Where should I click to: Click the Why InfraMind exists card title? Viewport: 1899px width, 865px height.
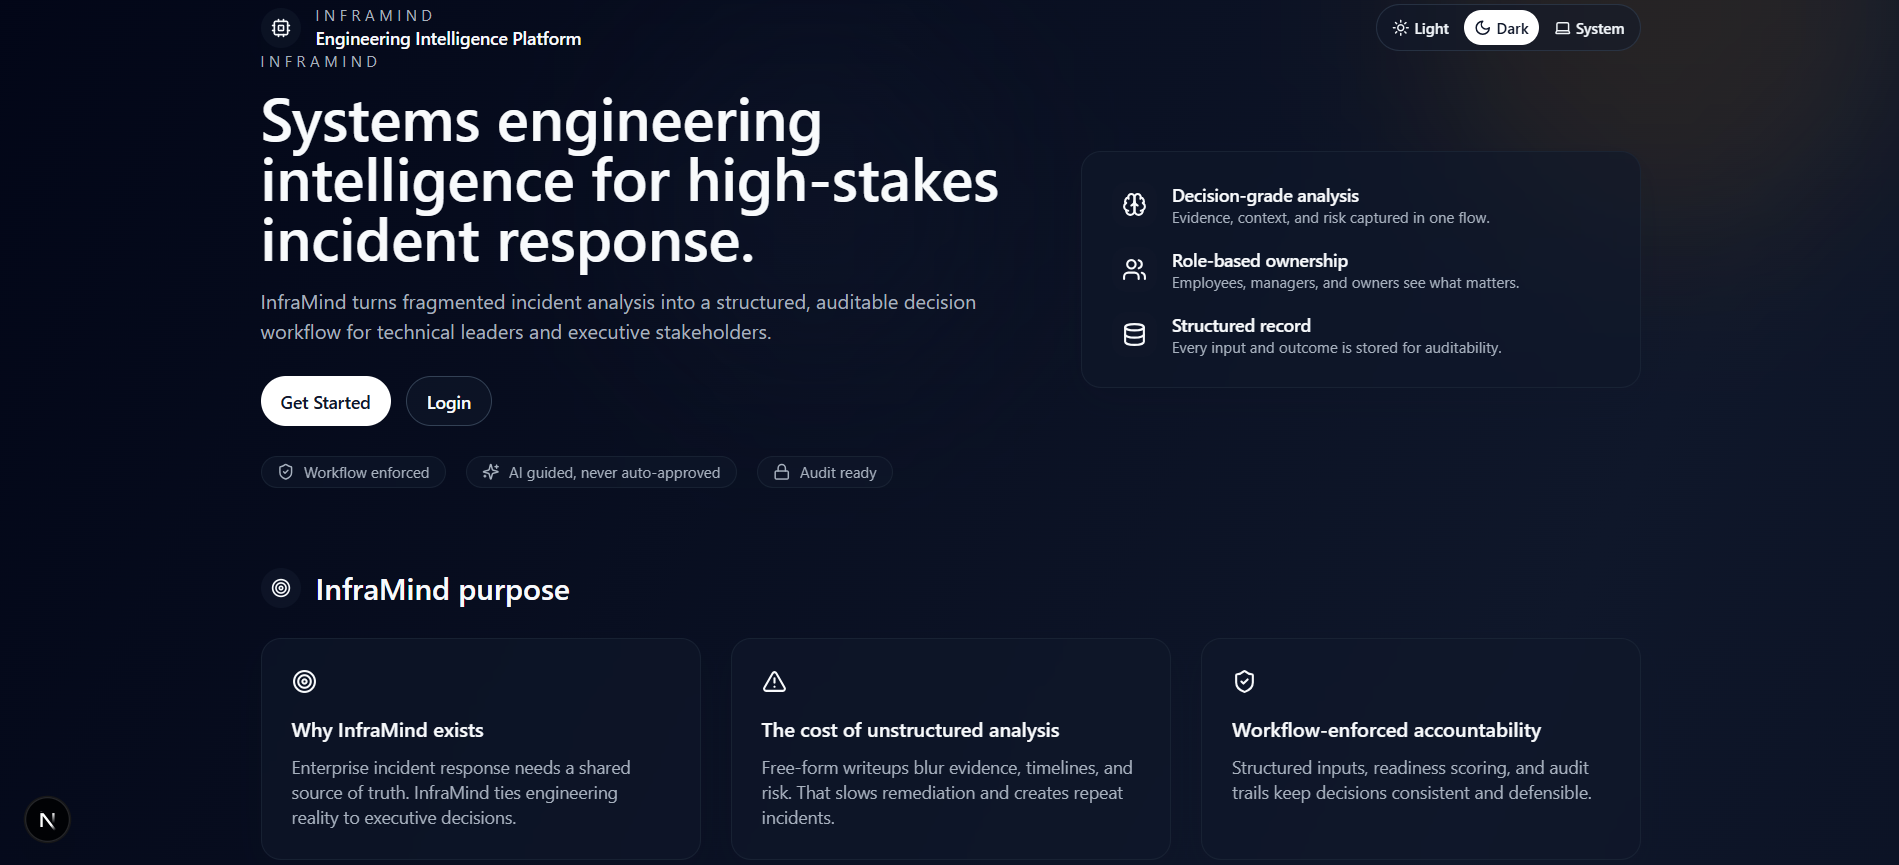[388, 730]
